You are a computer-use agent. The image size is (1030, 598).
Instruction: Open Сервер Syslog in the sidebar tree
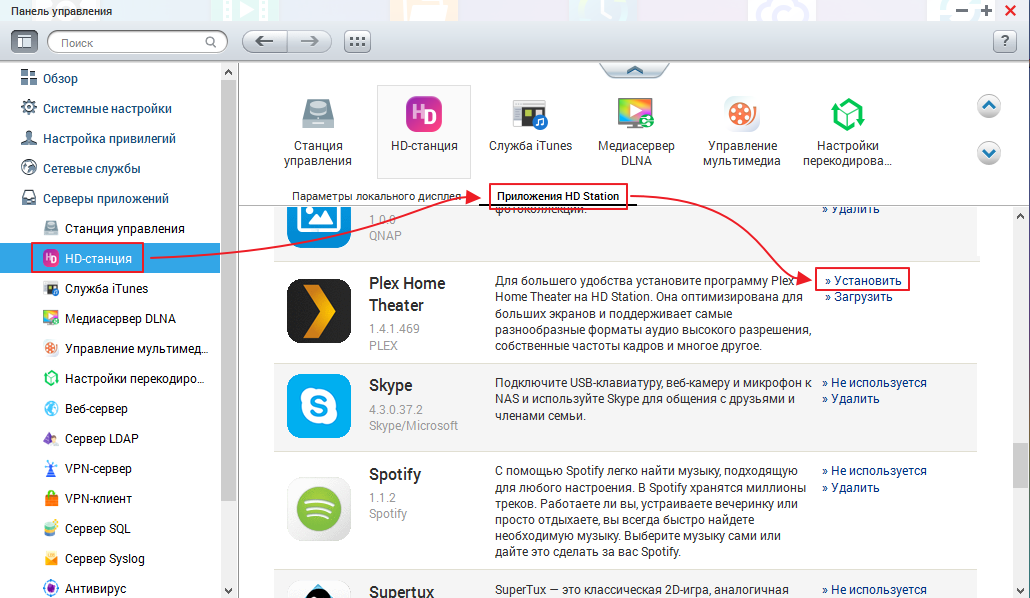click(x=104, y=559)
